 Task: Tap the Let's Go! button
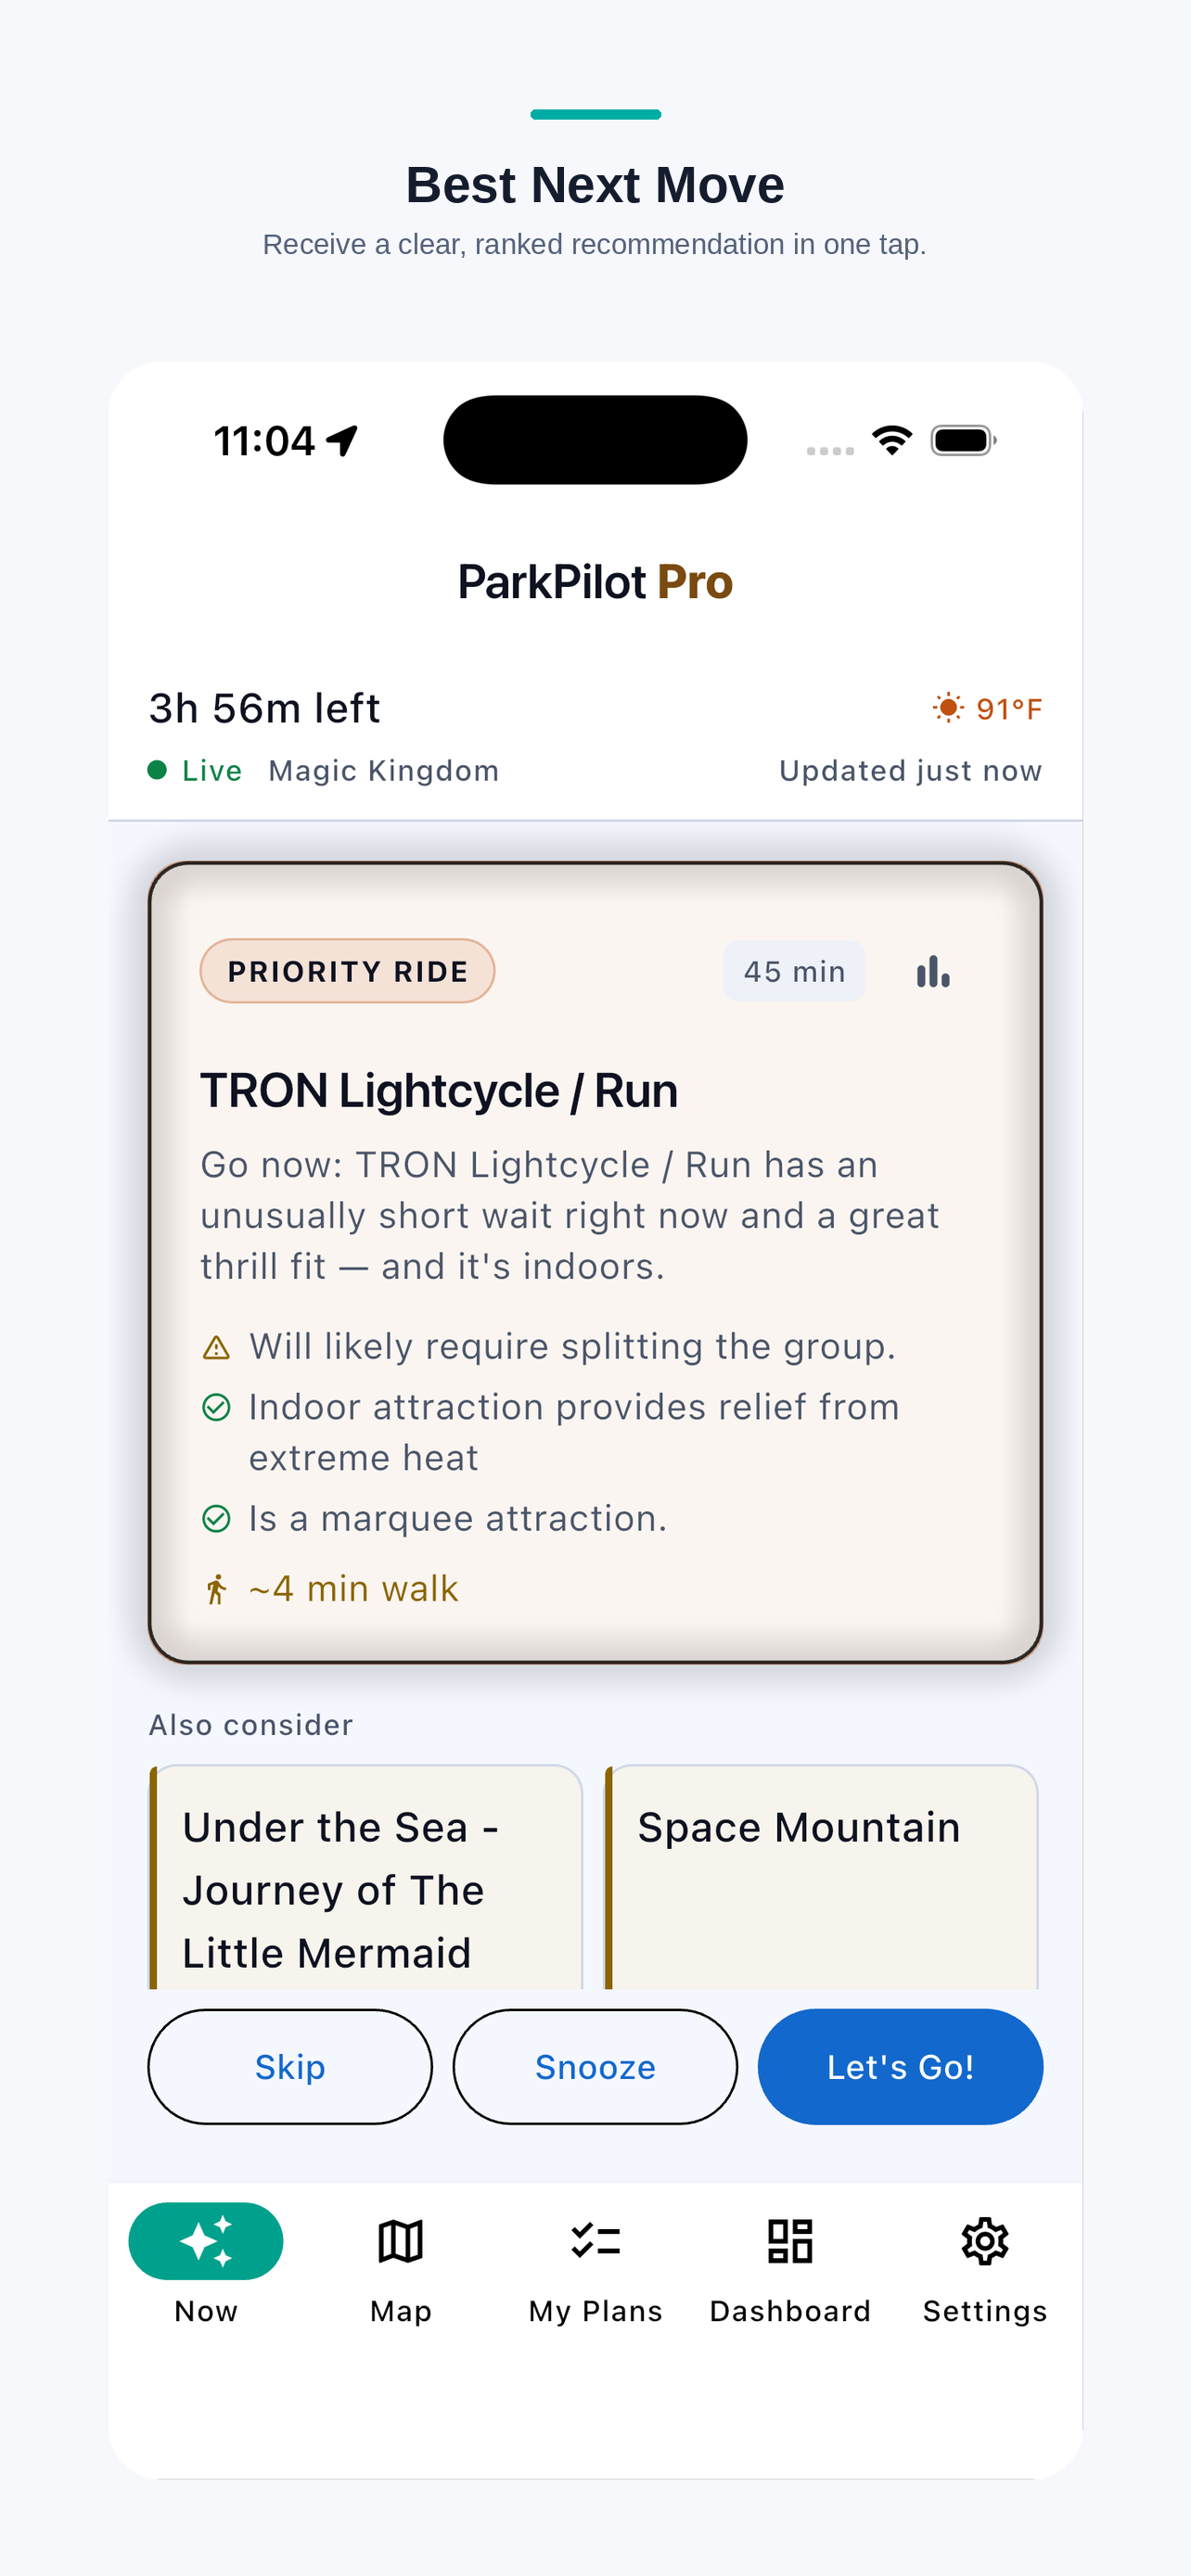[900, 2066]
